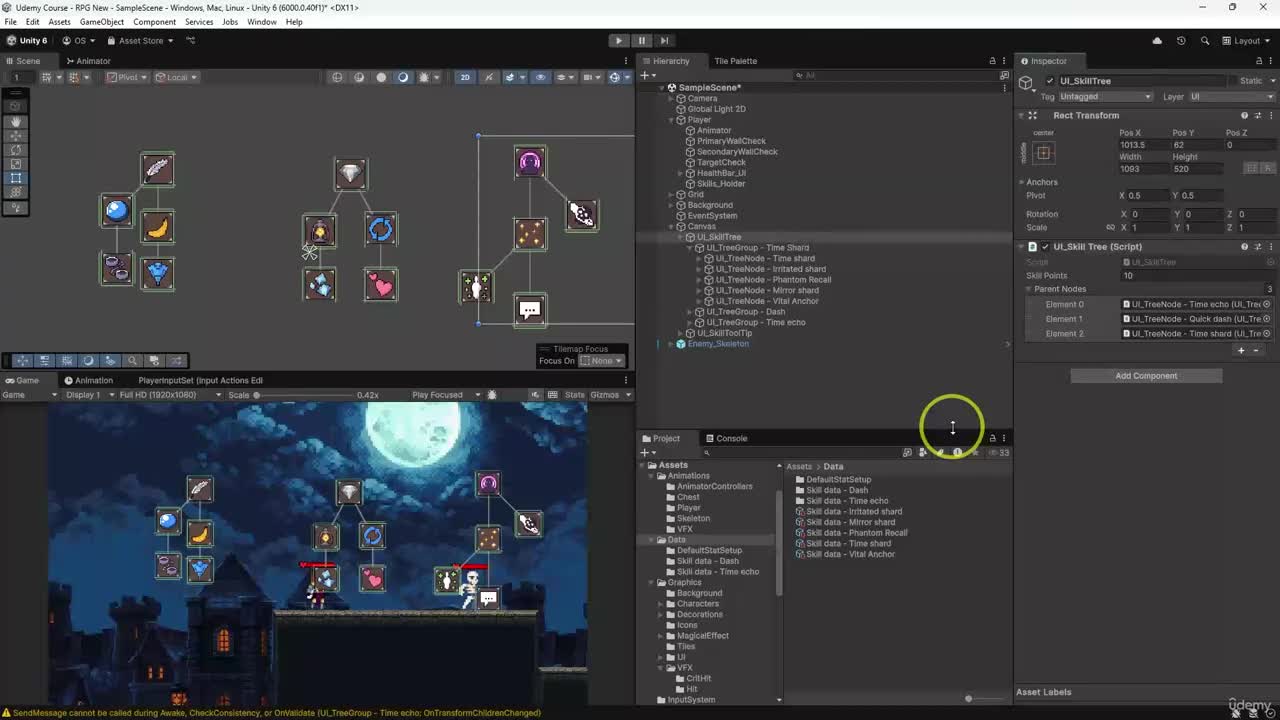
Task: Click the global search magnifier icon
Action: click(1204, 41)
